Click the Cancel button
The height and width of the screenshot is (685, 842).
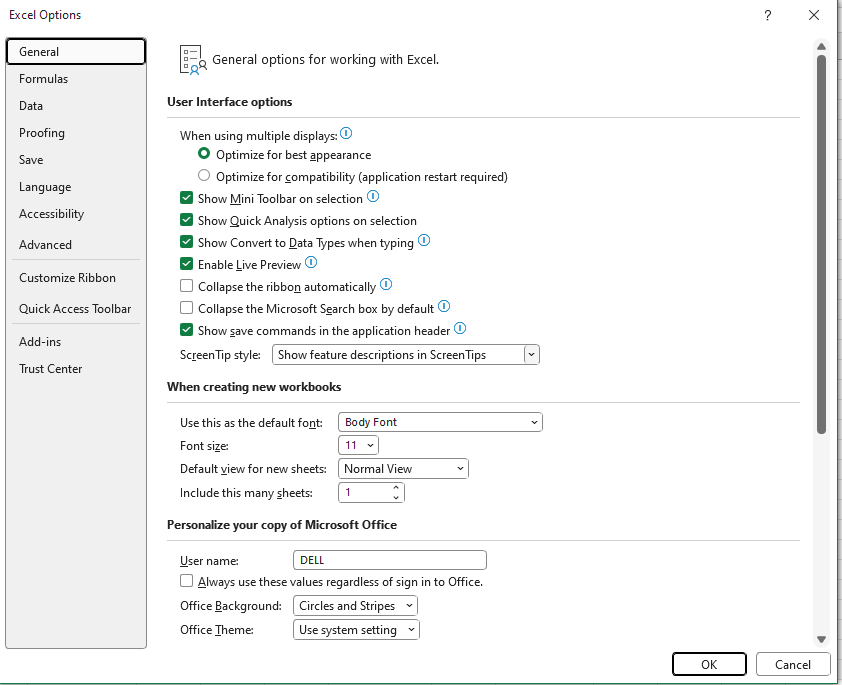(793, 665)
